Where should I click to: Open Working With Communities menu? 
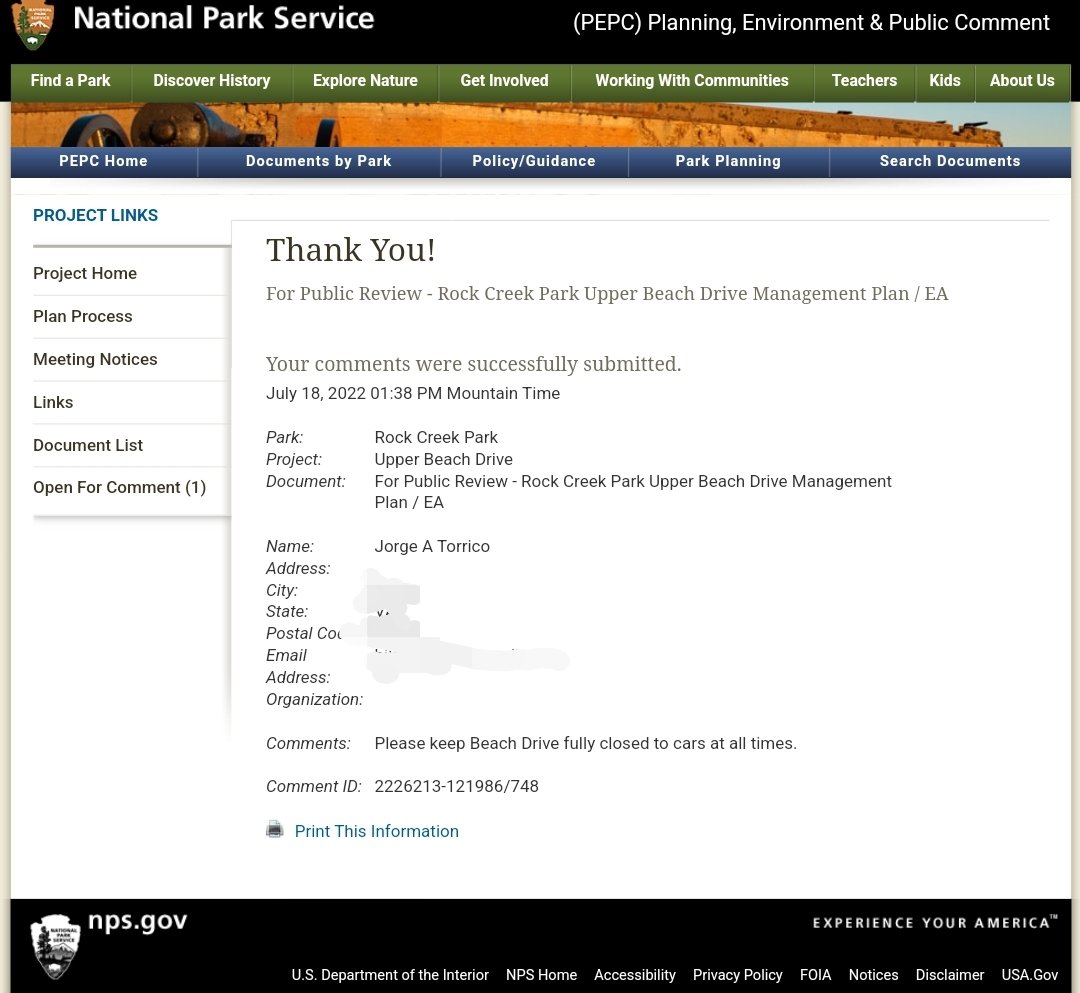coord(692,81)
